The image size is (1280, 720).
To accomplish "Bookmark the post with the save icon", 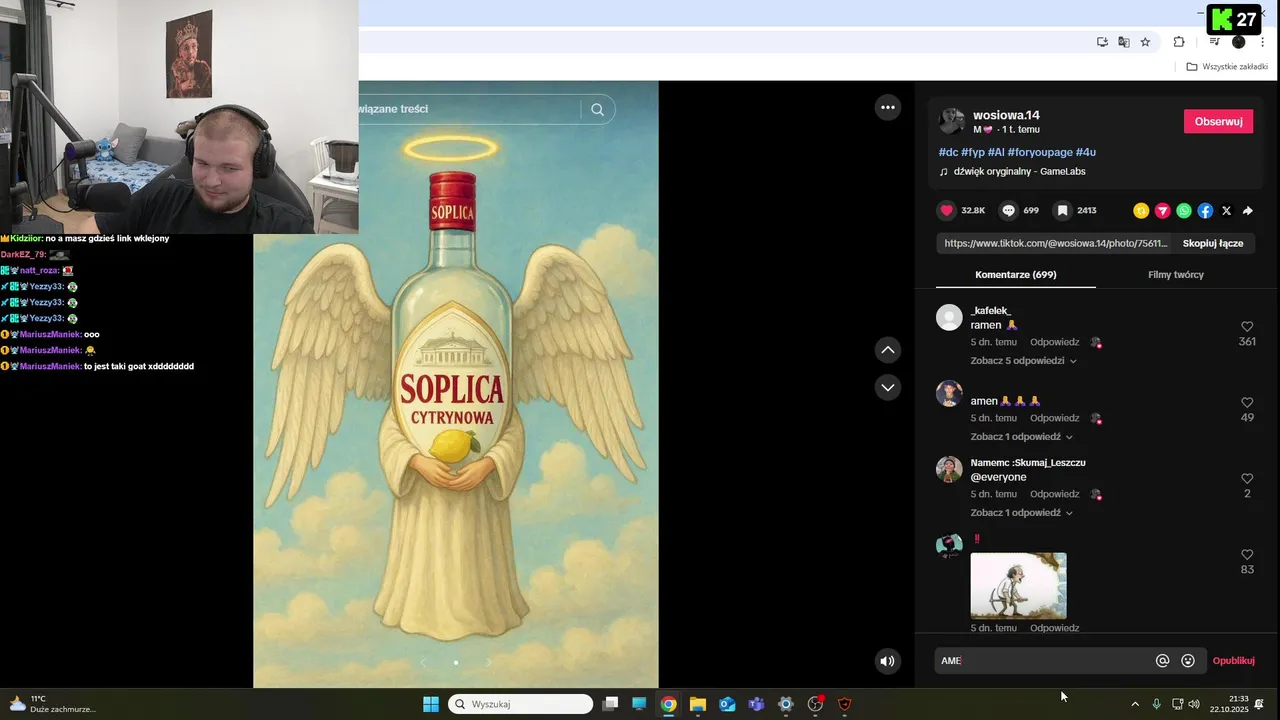I will 1062,211.
